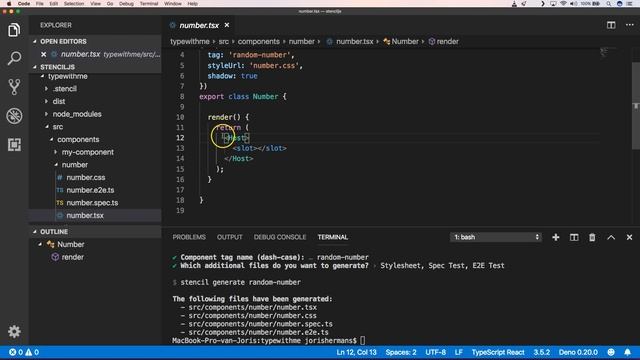Expand the .stencil folder
Viewport: 640px width, 360px height.
tap(64, 89)
